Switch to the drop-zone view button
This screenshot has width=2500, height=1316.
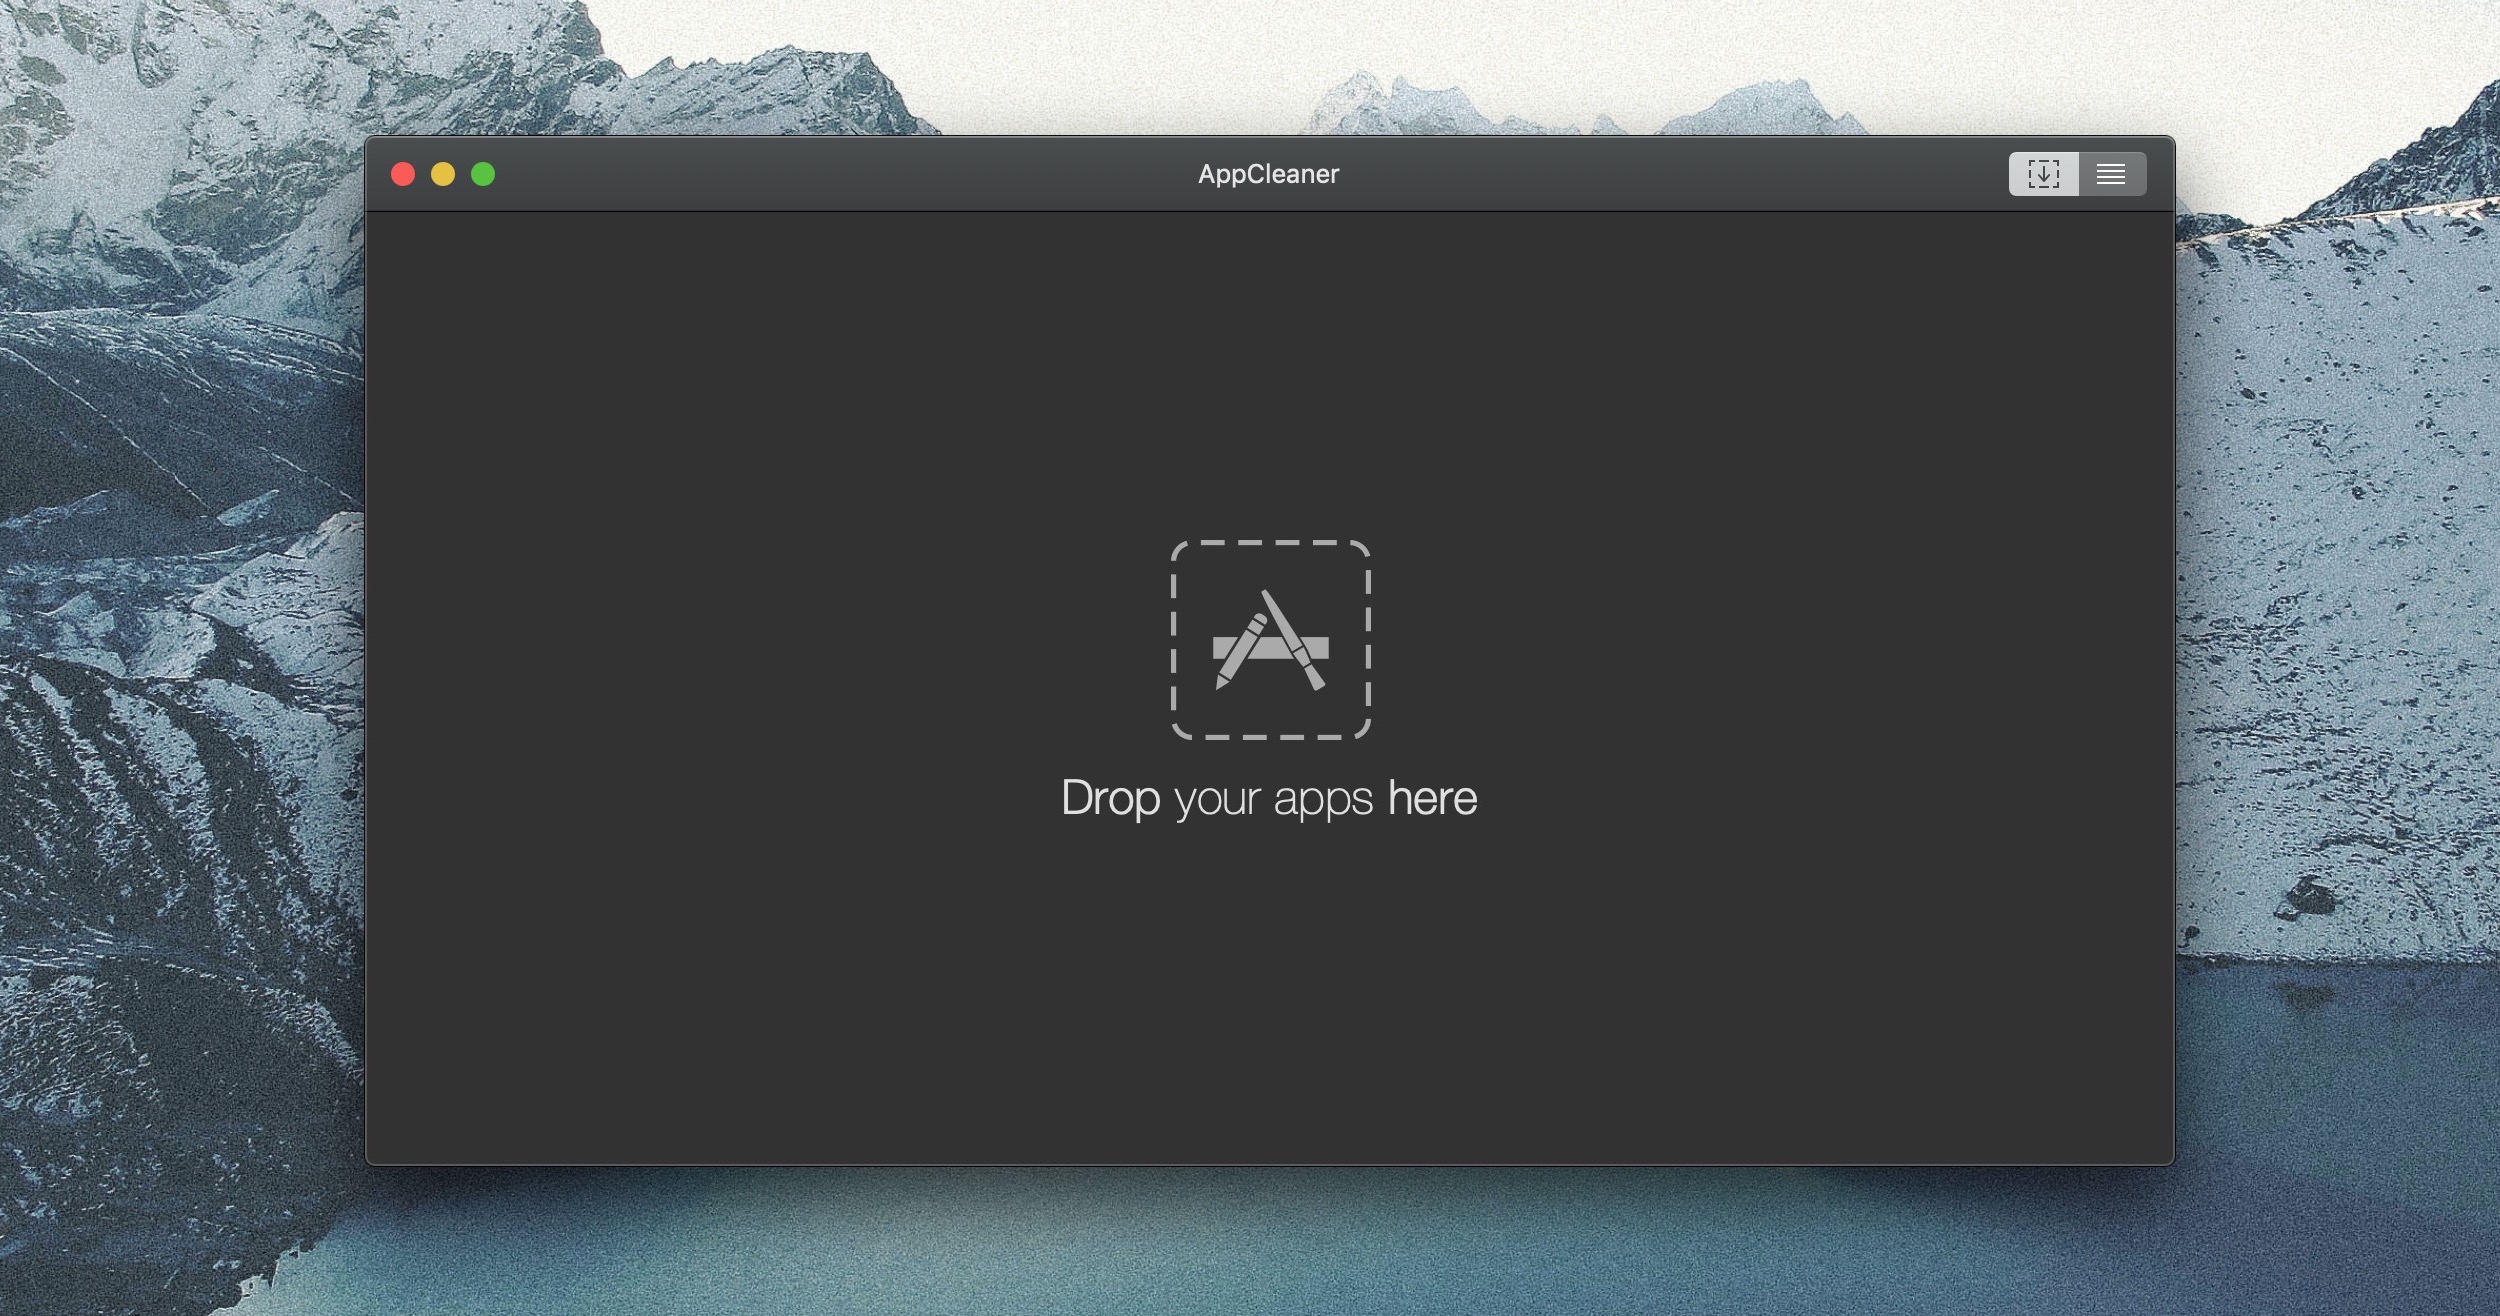tap(2043, 174)
